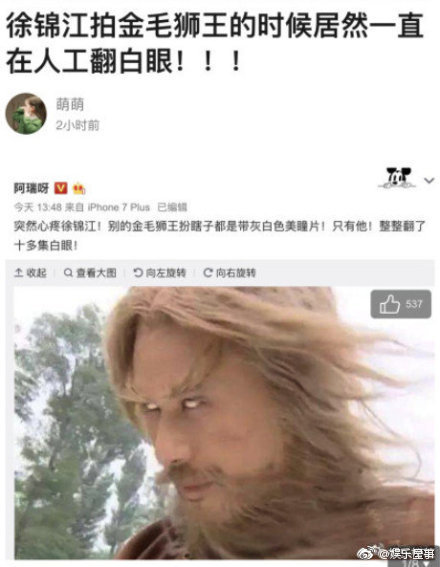Click the 萌萌 author avatar
This screenshot has width=440, height=567.
point(26,114)
